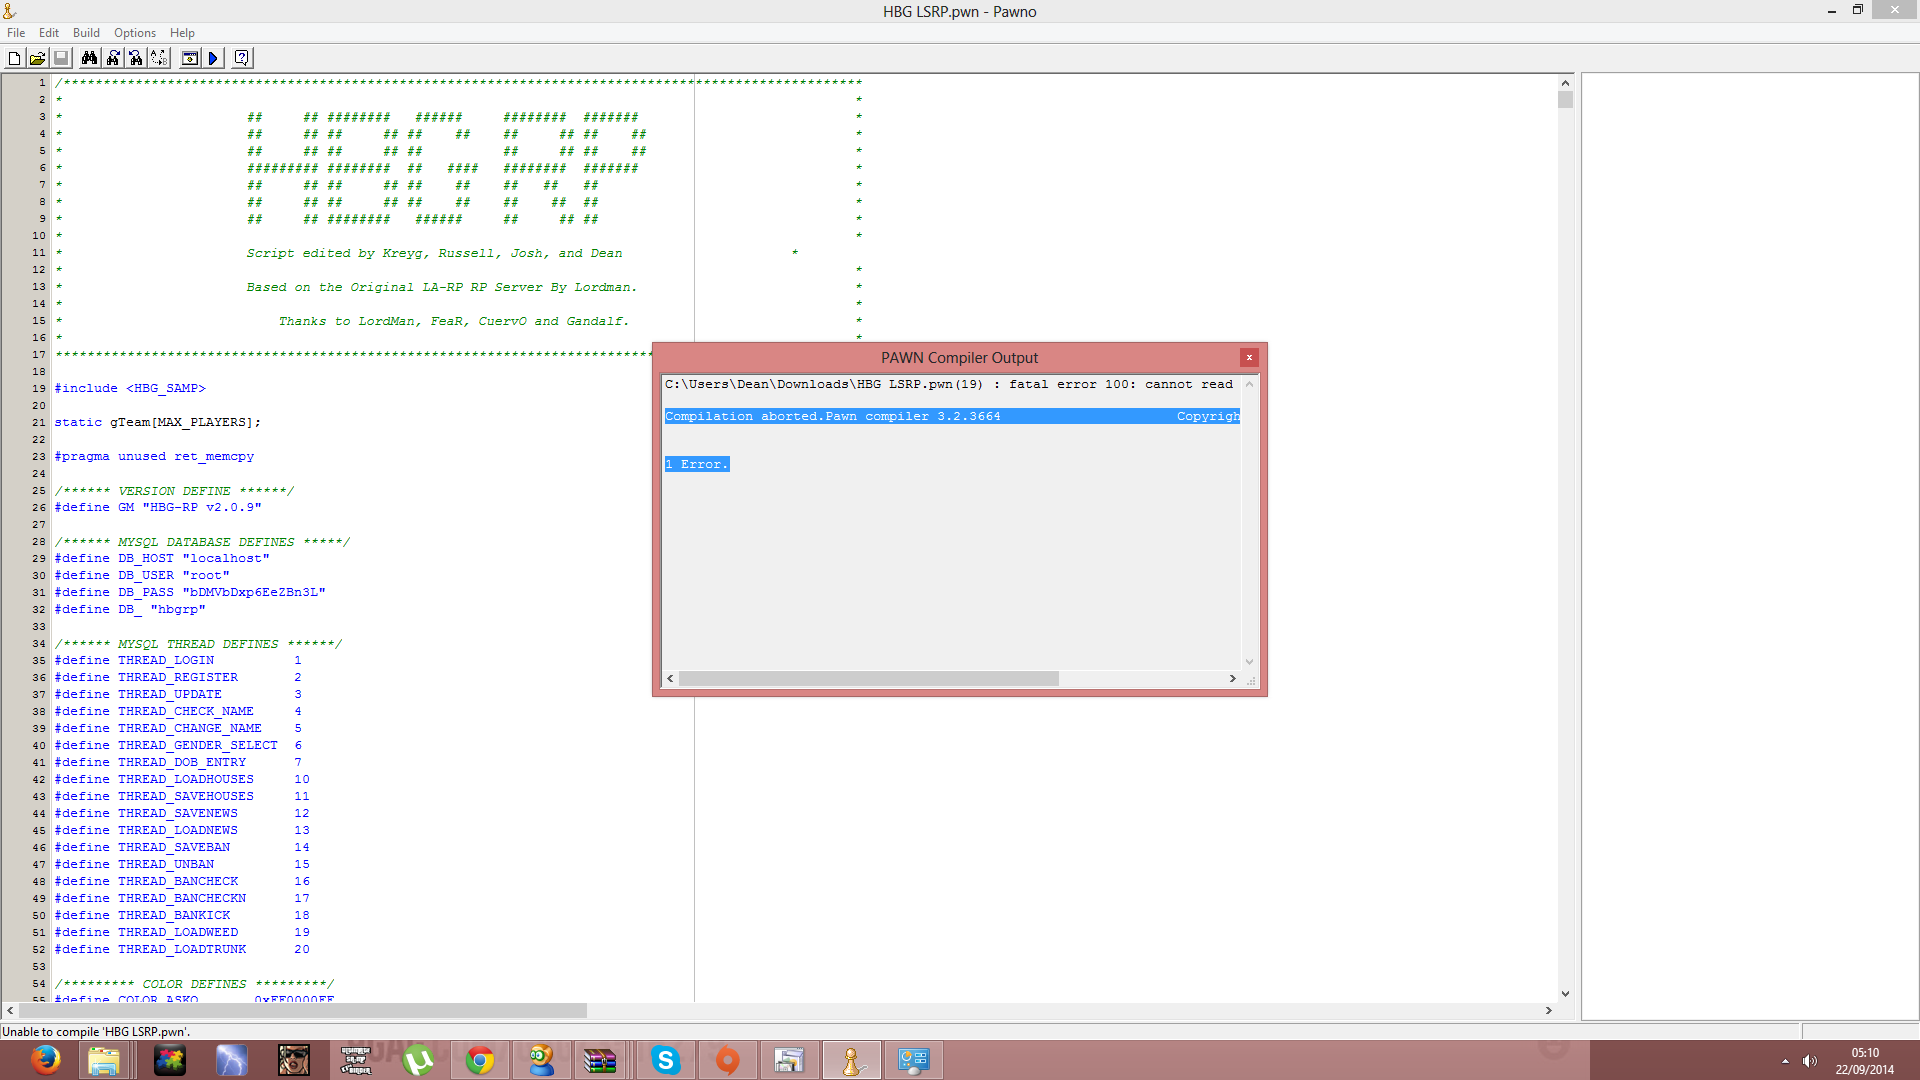The image size is (1920, 1080).
Task: Click the grayed Save disk icon
Action: (60, 58)
